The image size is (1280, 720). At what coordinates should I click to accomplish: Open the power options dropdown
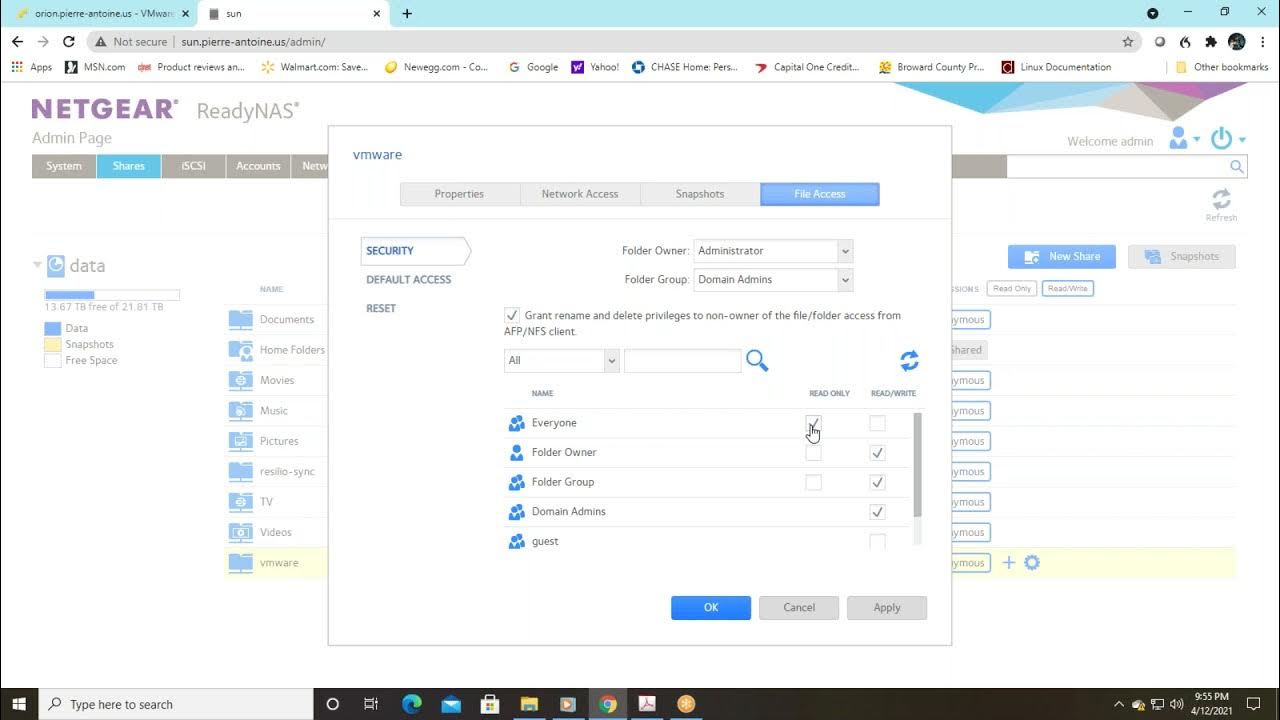(1228, 139)
